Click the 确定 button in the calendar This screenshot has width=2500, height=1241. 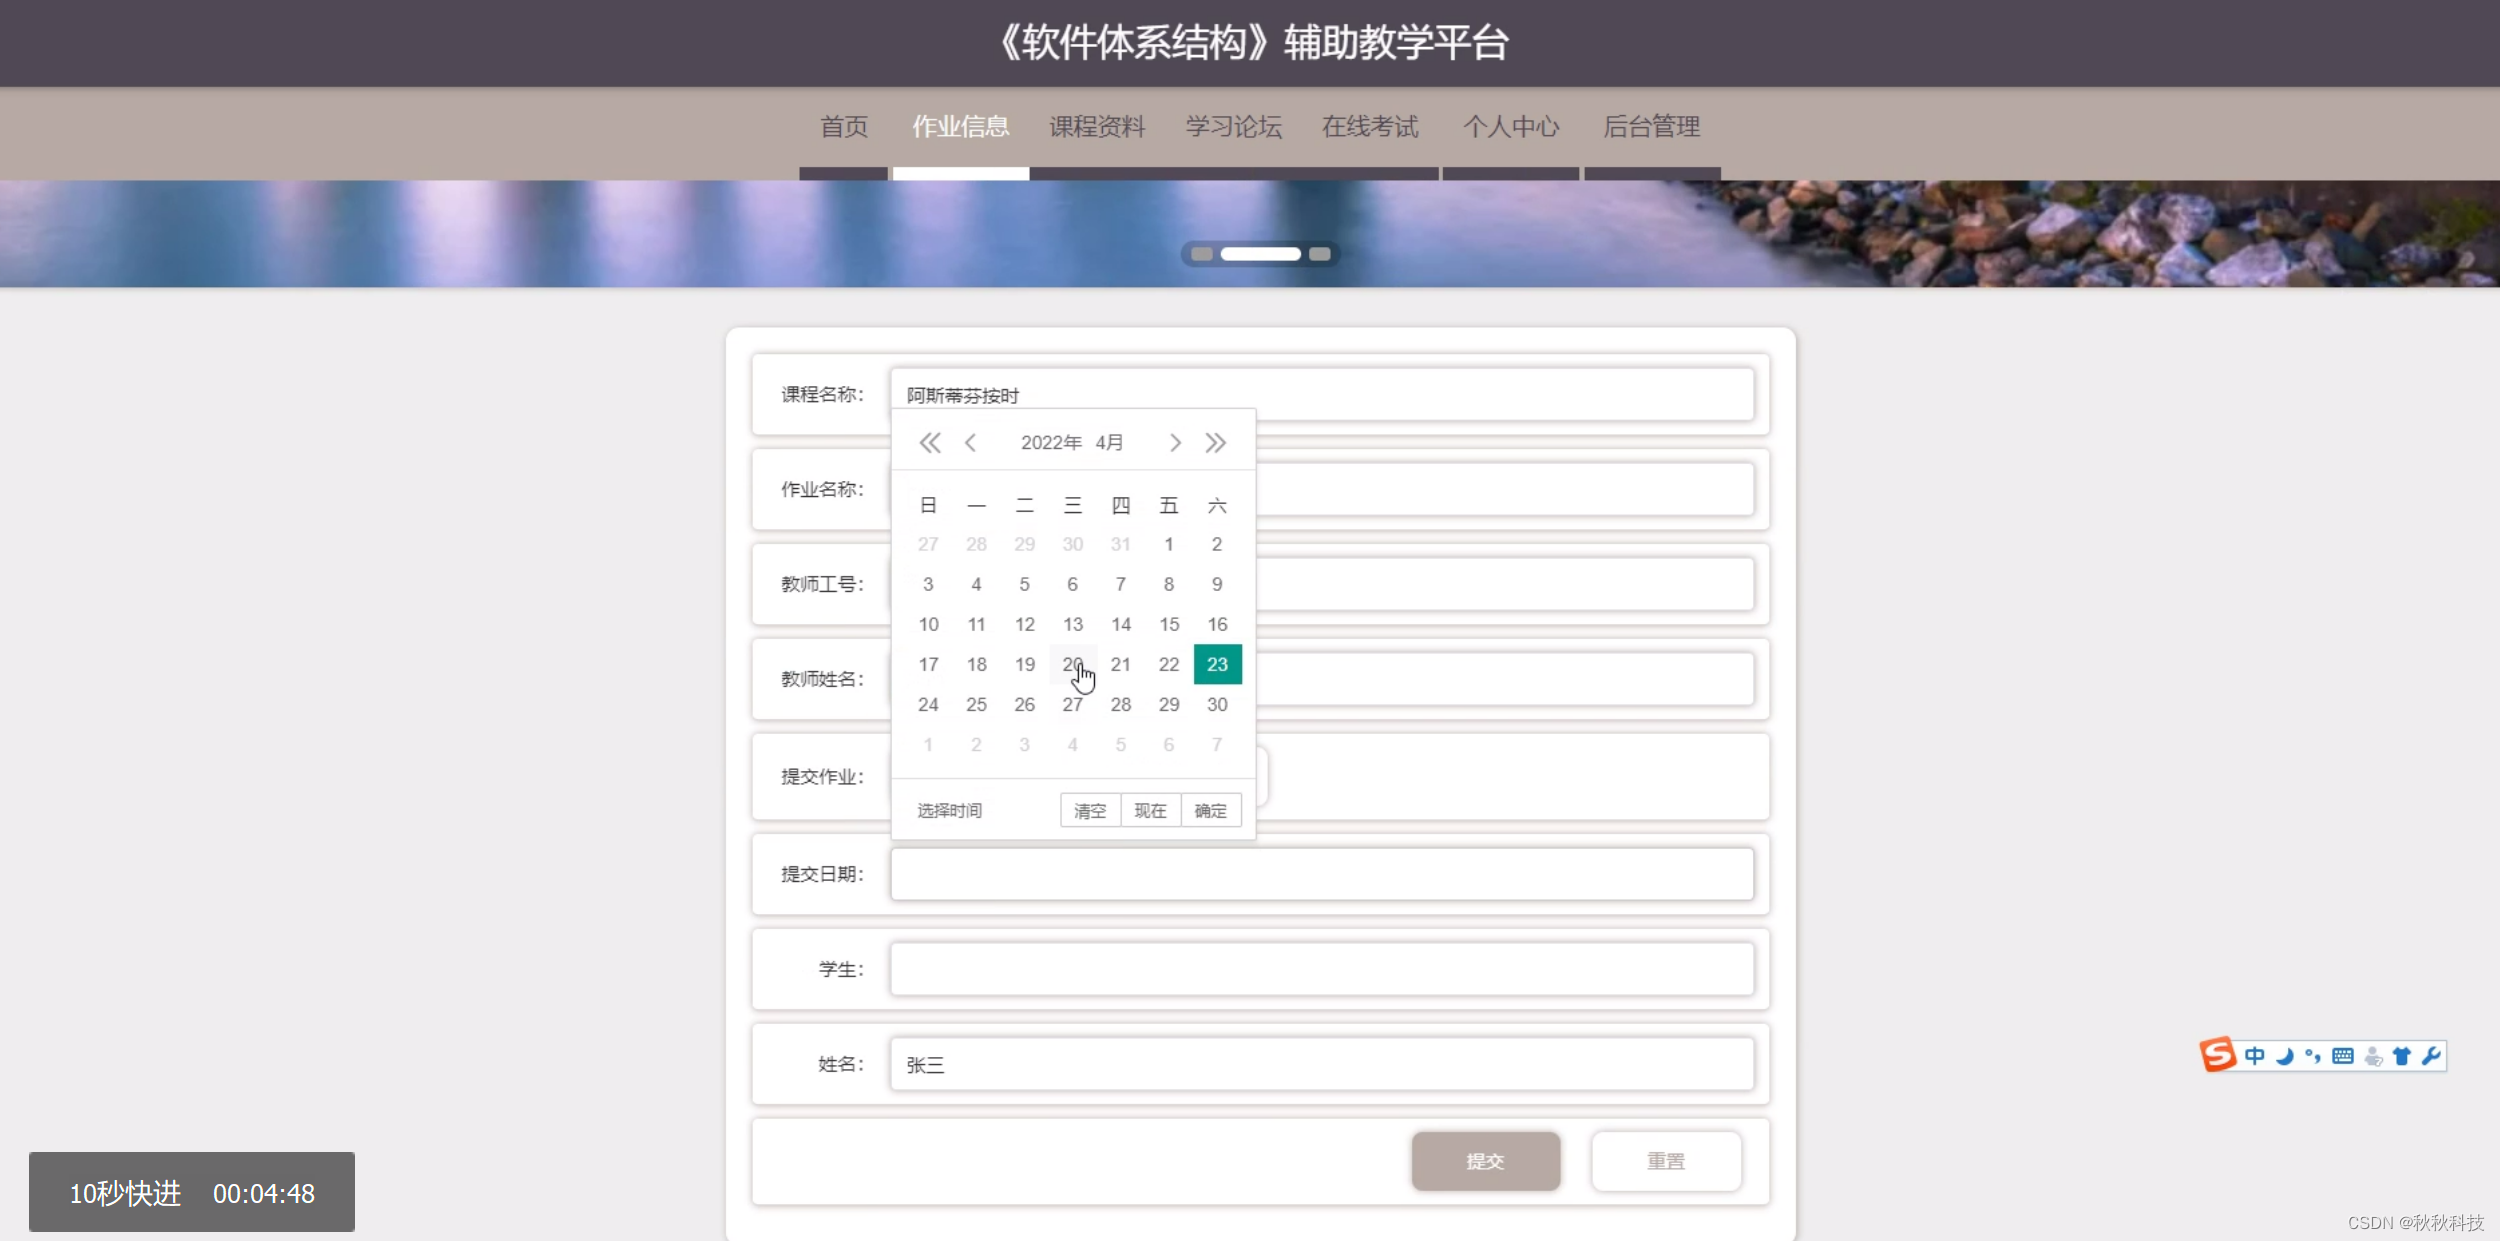tap(1211, 810)
